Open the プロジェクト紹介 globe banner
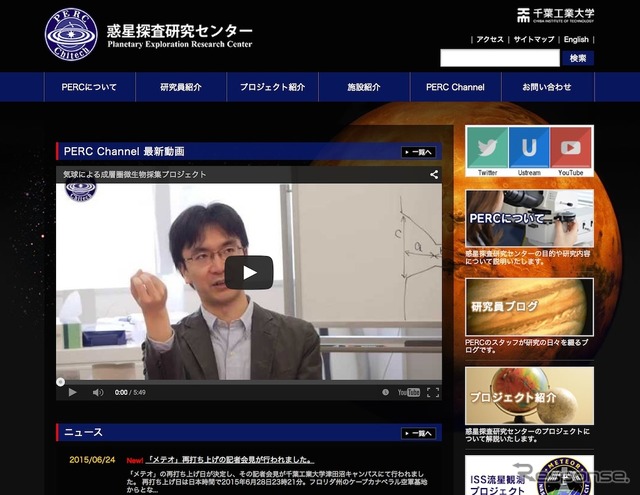 coord(529,395)
